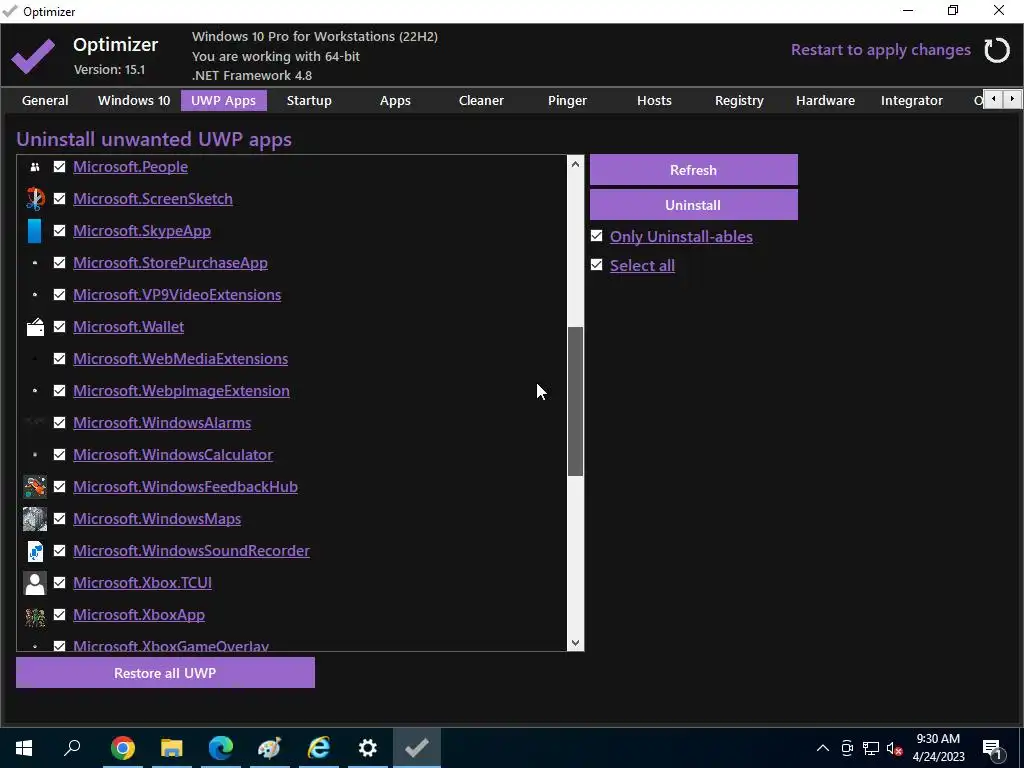Image resolution: width=1024 pixels, height=768 pixels.
Task: Open the Microsoft.WebpImageExtension link
Action: point(182,391)
